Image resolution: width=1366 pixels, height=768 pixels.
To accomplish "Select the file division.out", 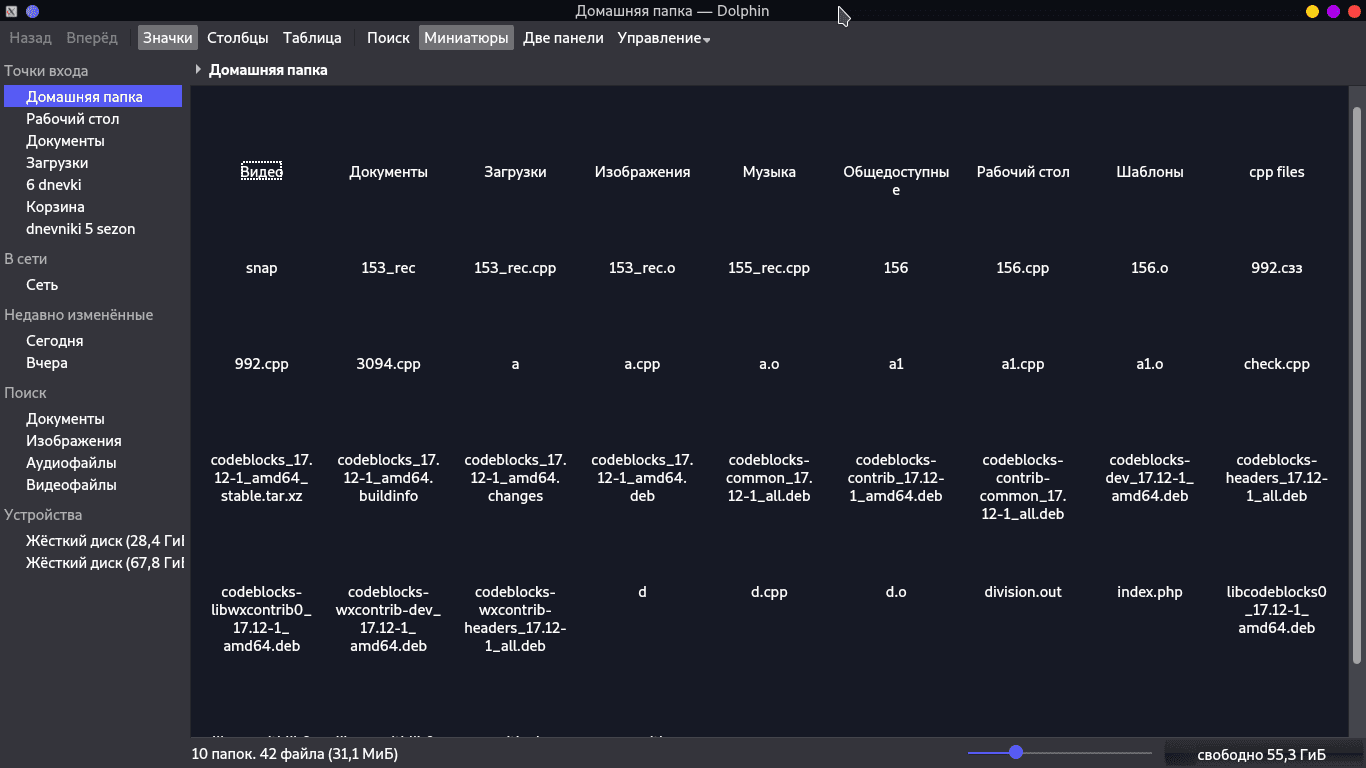I will coord(1023,592).
